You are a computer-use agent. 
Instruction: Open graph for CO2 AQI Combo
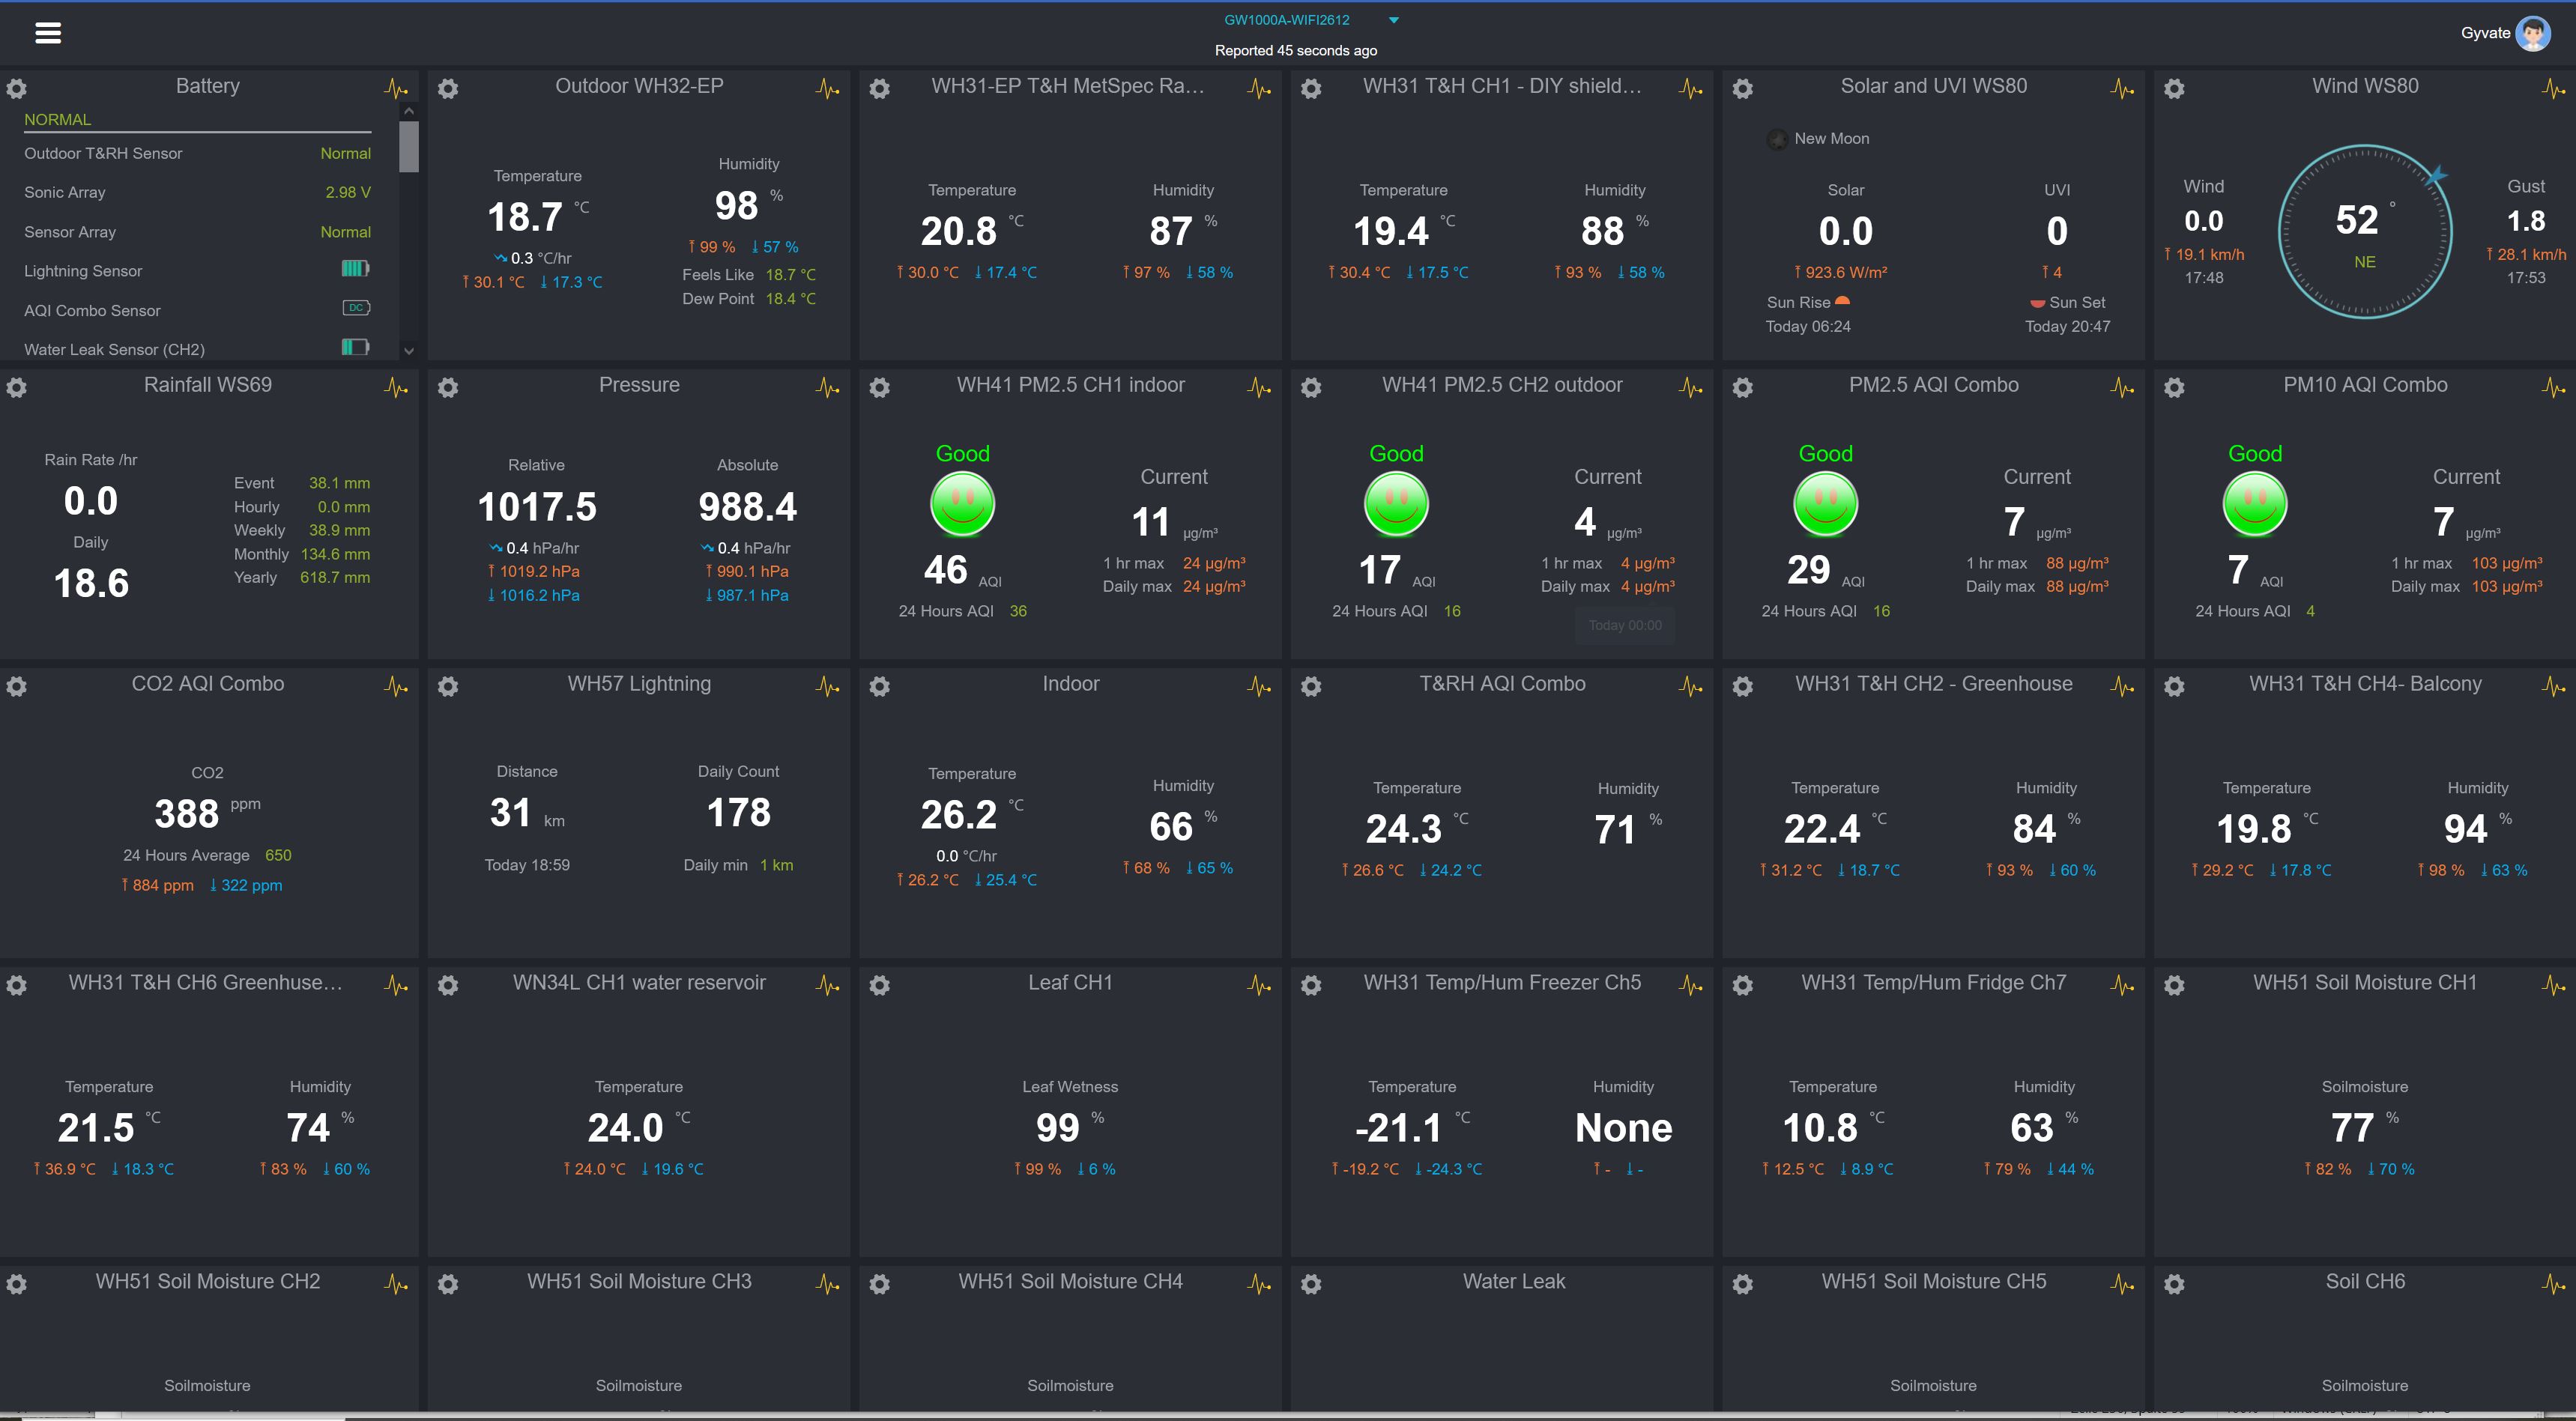click(396, 686)
